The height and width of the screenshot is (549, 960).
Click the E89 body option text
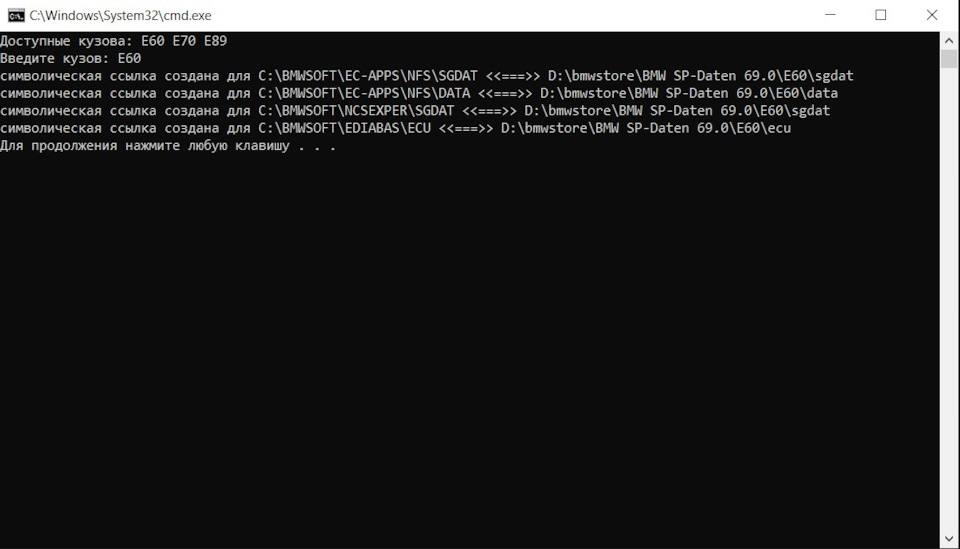pyautogui.click(x=215, y=41)
